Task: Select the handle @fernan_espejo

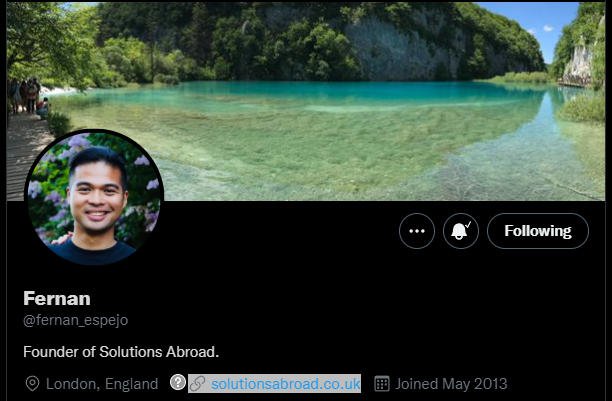Action: 76,320
